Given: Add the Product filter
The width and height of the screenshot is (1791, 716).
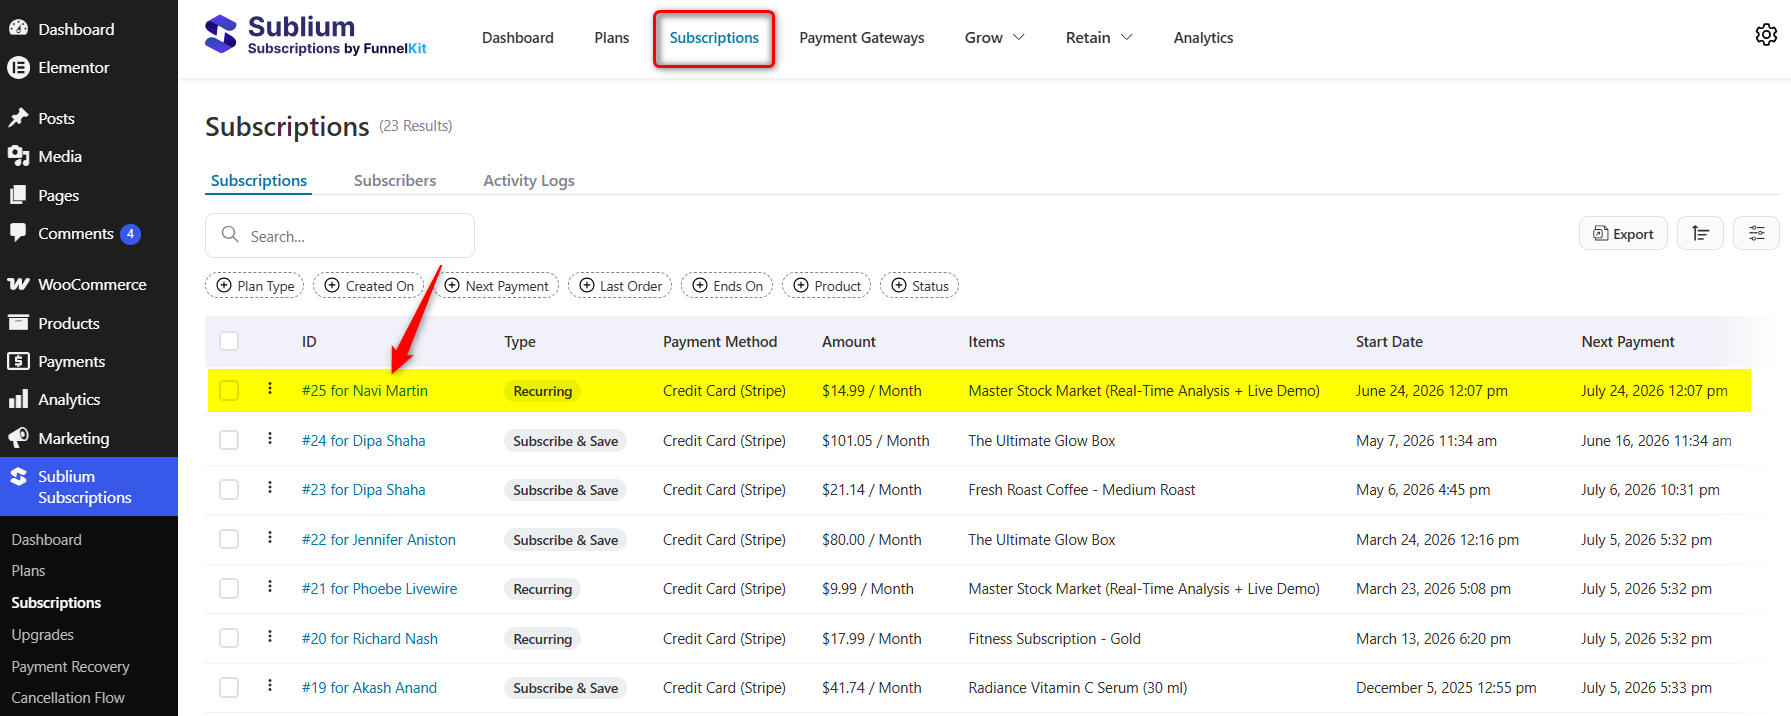Looking at the screenshot, I should coord(826,286).
